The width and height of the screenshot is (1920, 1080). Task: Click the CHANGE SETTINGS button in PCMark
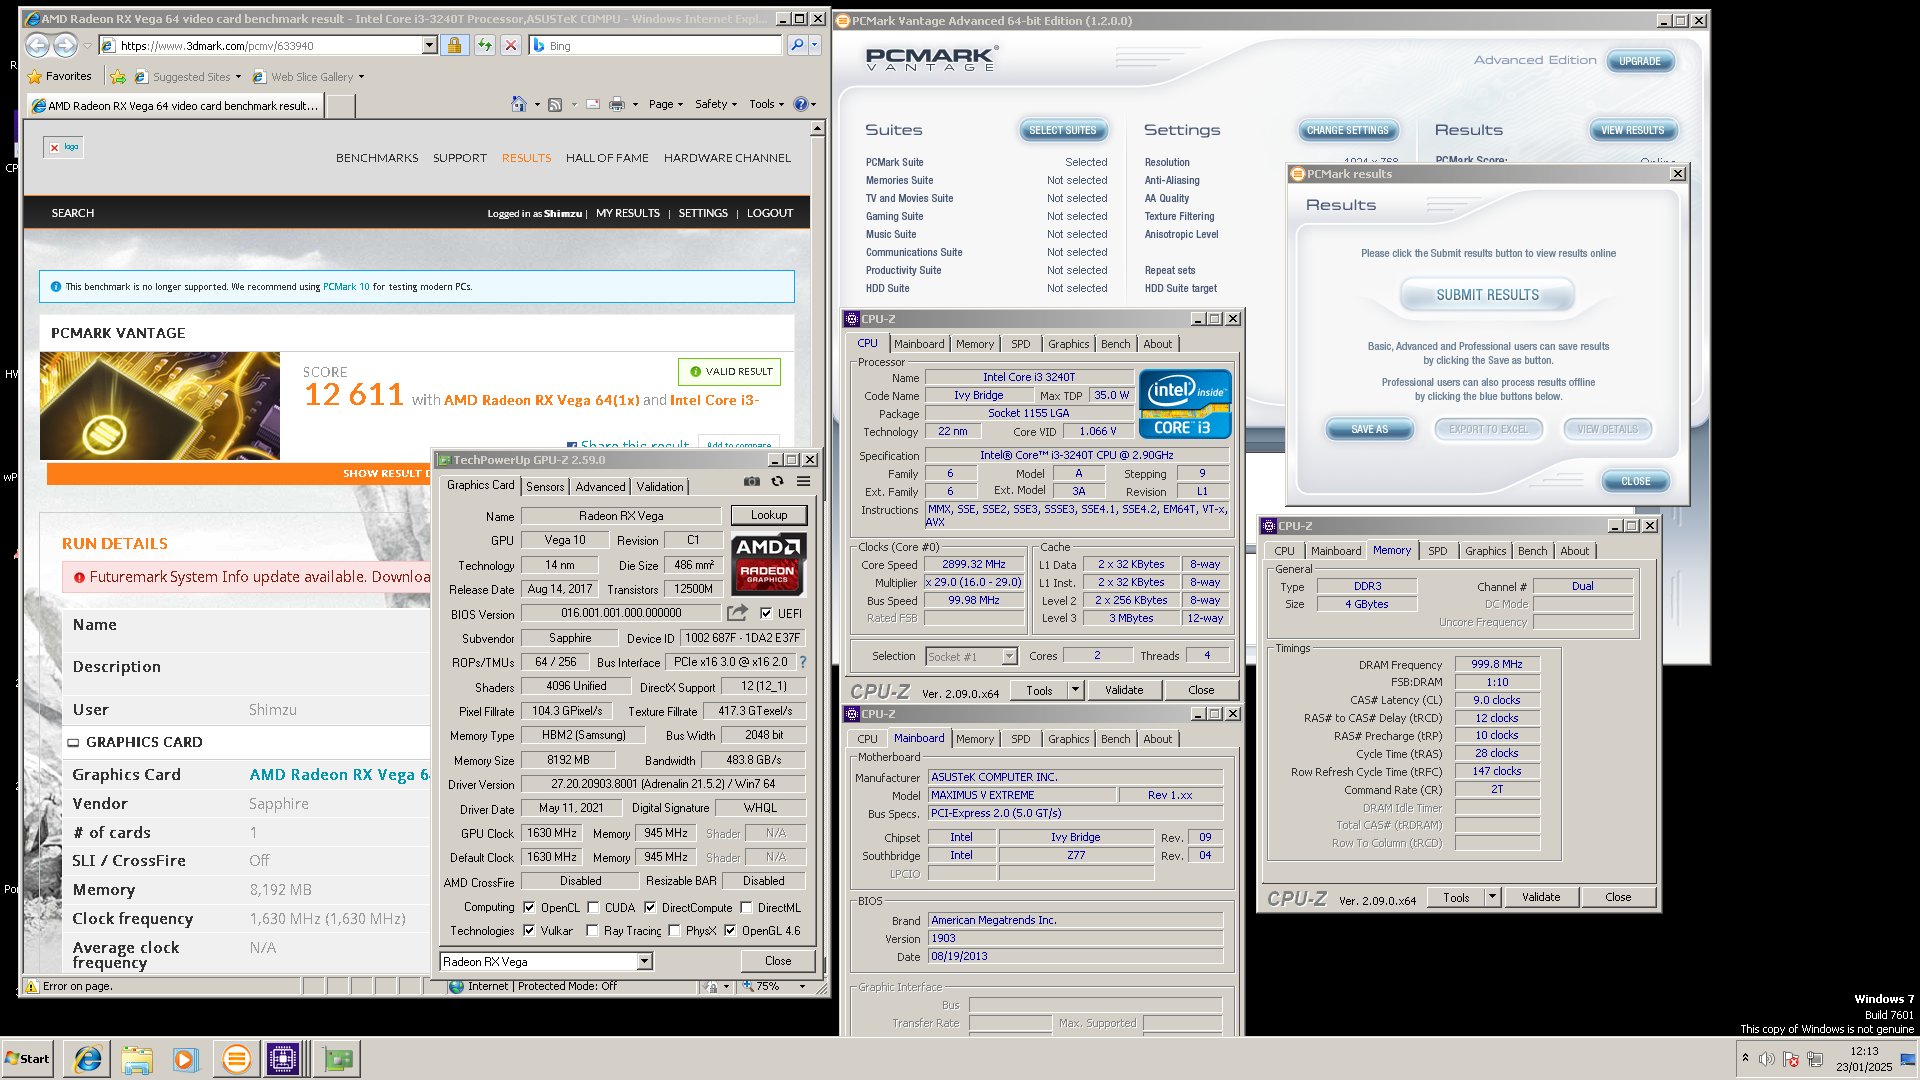click(1347, 130)
